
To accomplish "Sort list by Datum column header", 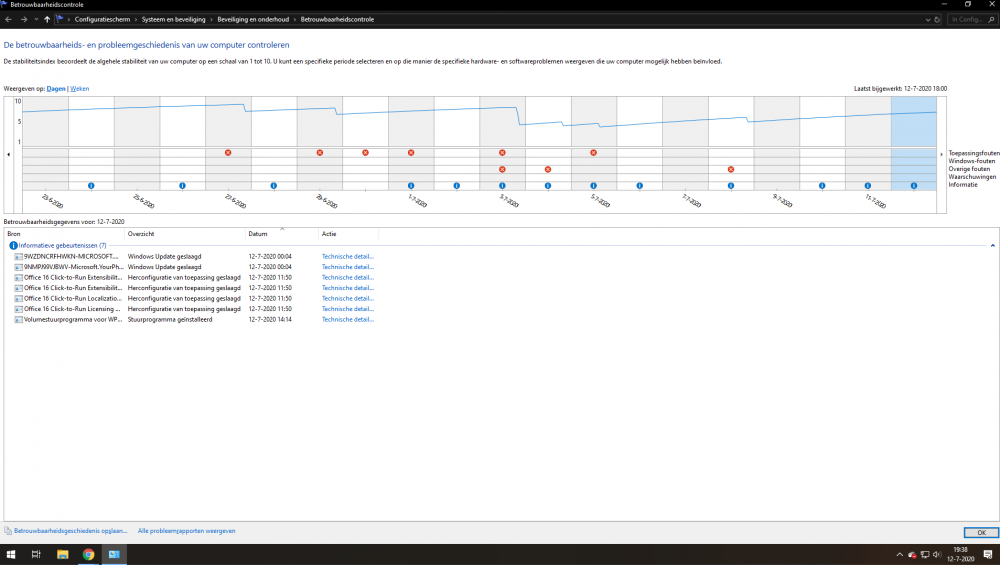I will tap(258, 234).
